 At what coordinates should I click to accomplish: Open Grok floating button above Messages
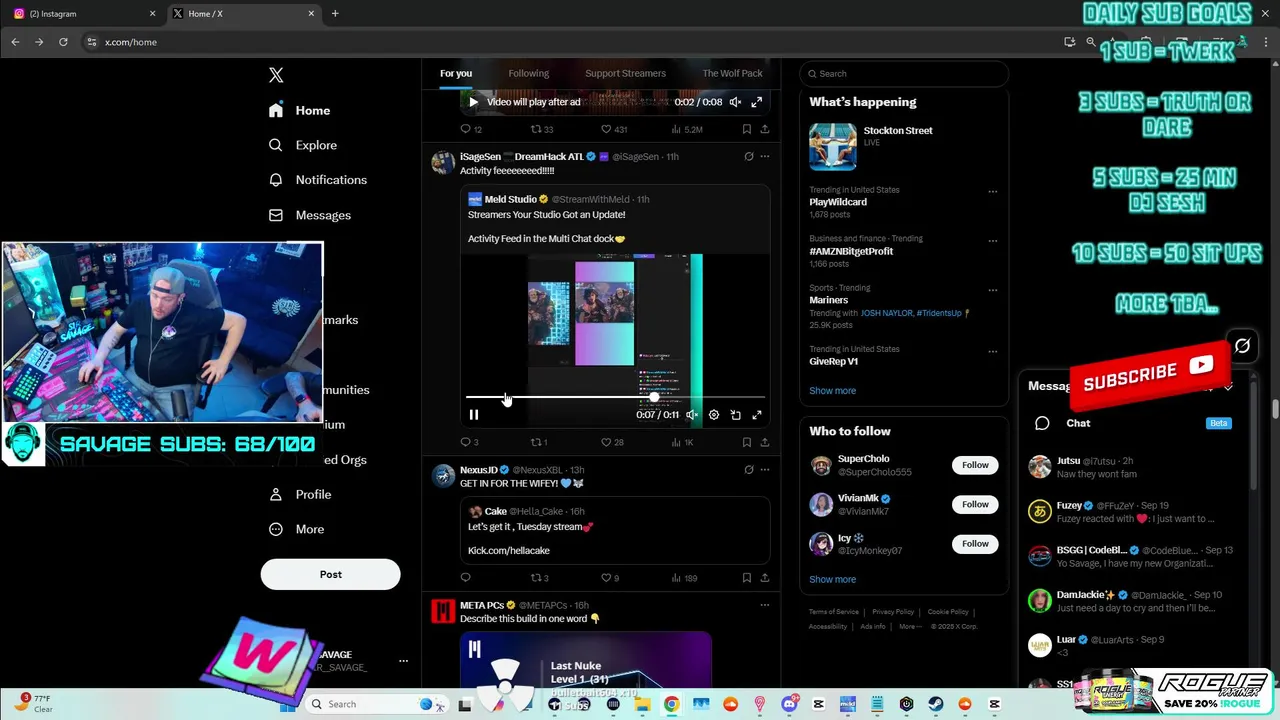(x=1242, y=346)
